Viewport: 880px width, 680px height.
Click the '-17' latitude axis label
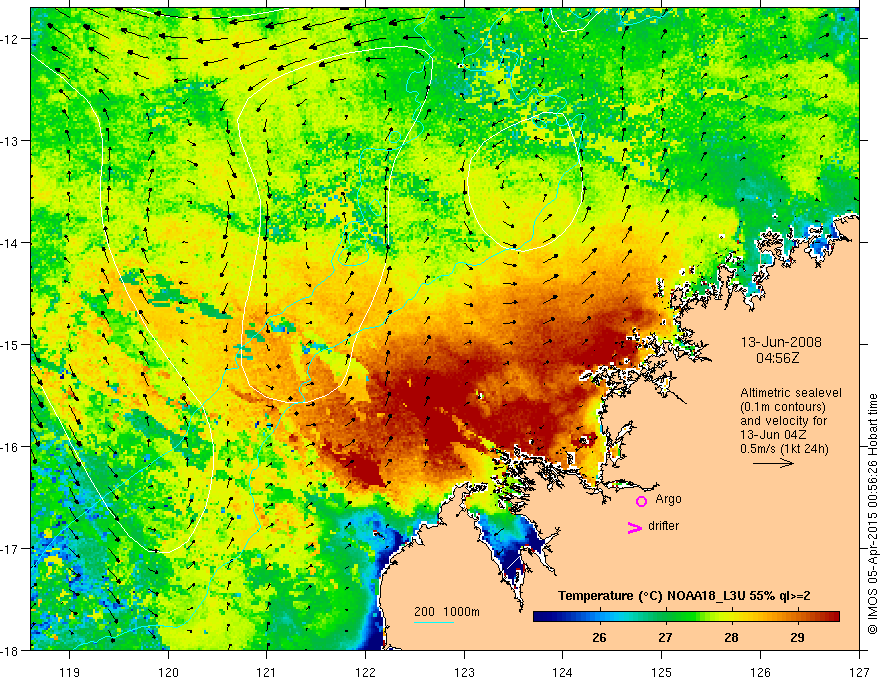pyautogui.click(x=11, y=549)
